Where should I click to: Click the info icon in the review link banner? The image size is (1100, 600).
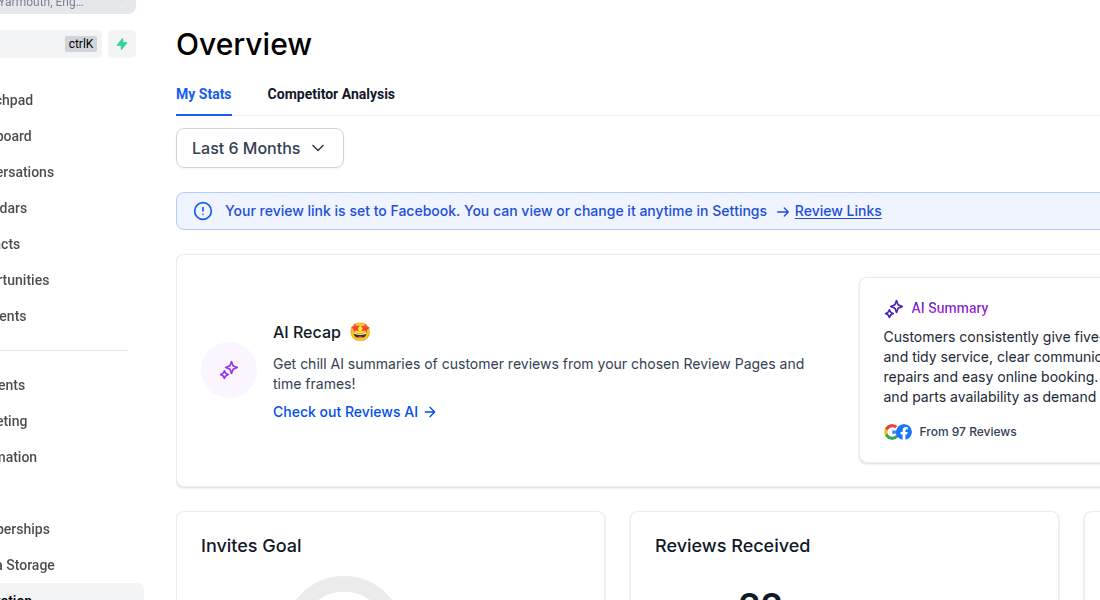pyautogui.click(x=202, y=211)
